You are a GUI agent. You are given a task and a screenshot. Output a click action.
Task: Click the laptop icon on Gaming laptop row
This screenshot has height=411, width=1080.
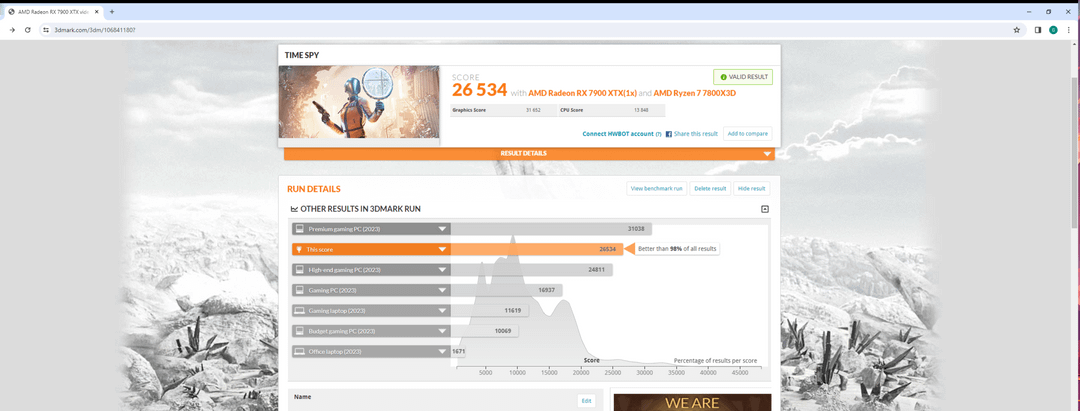click(x=299, y=310)
